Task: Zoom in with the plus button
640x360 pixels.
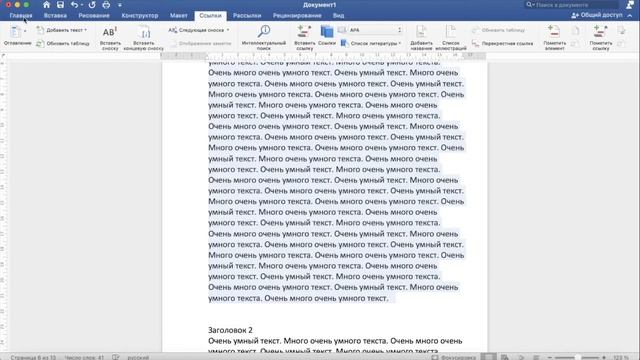Action: coord(604,358)
